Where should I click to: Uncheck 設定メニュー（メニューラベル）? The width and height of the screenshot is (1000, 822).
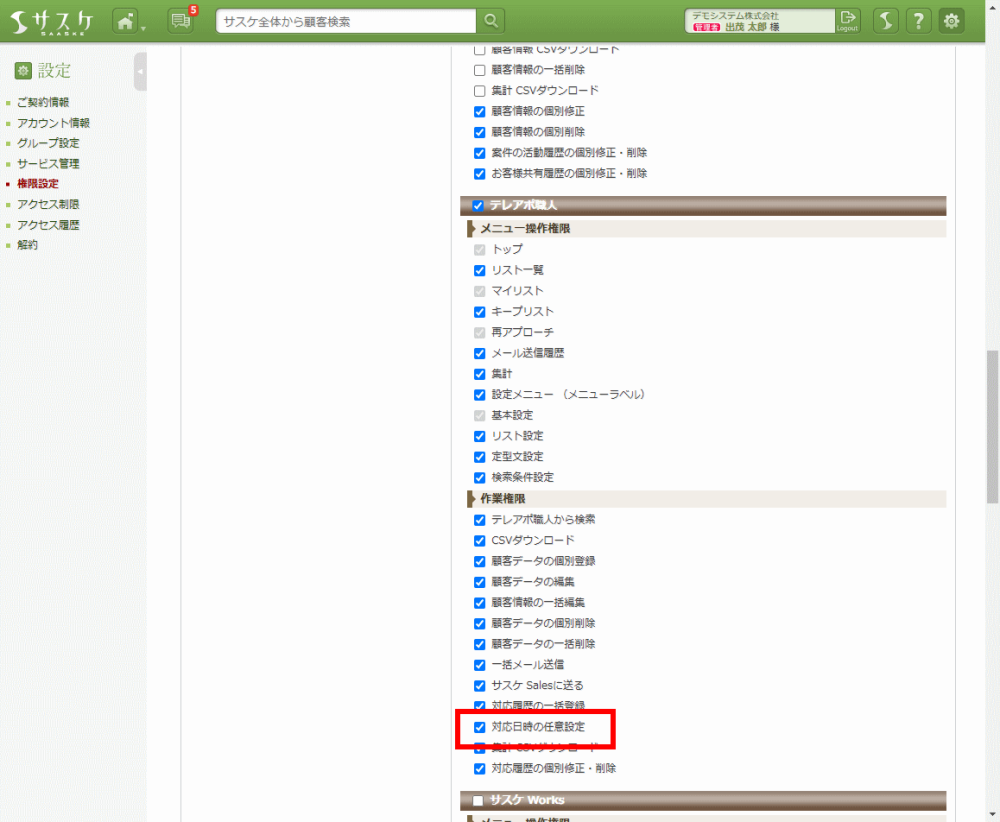tap(480, 395)
